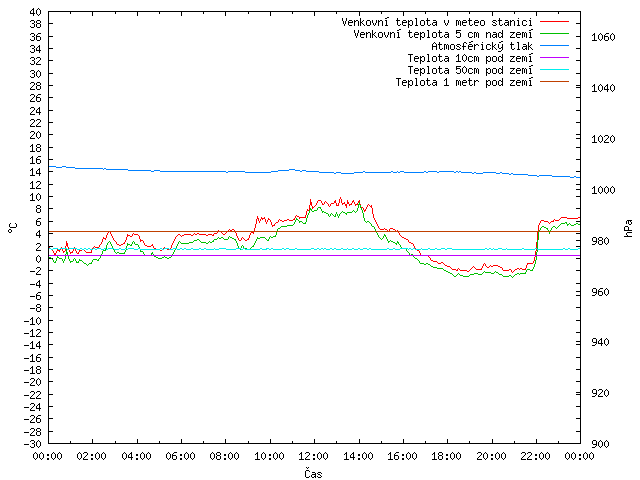Click the 30 °C axis value
The height and width of the screenshot is (480, 640).
(x=36, y=74)
